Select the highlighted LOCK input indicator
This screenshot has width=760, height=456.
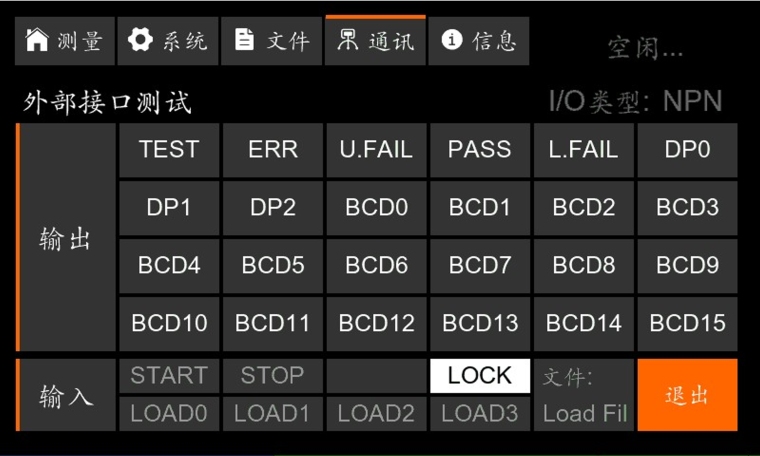(480, 376)
